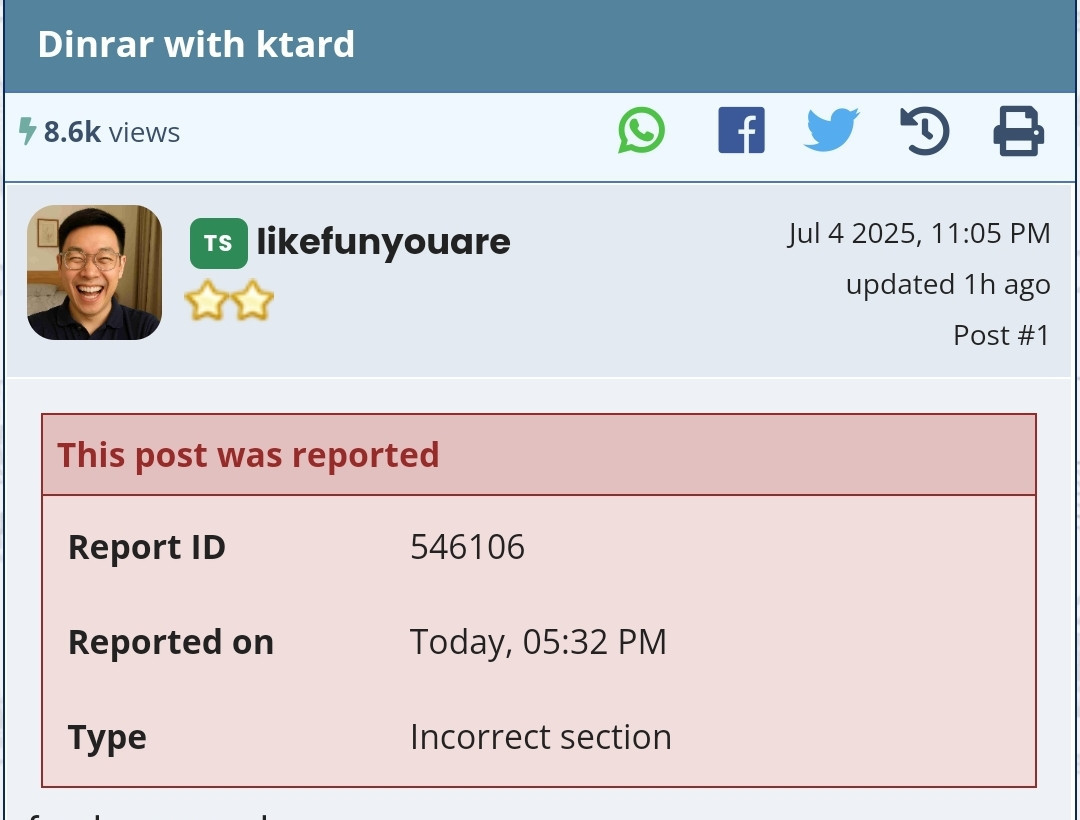Share the post via WhatsApp icon
1080x820 pixels.
(641, 130)
